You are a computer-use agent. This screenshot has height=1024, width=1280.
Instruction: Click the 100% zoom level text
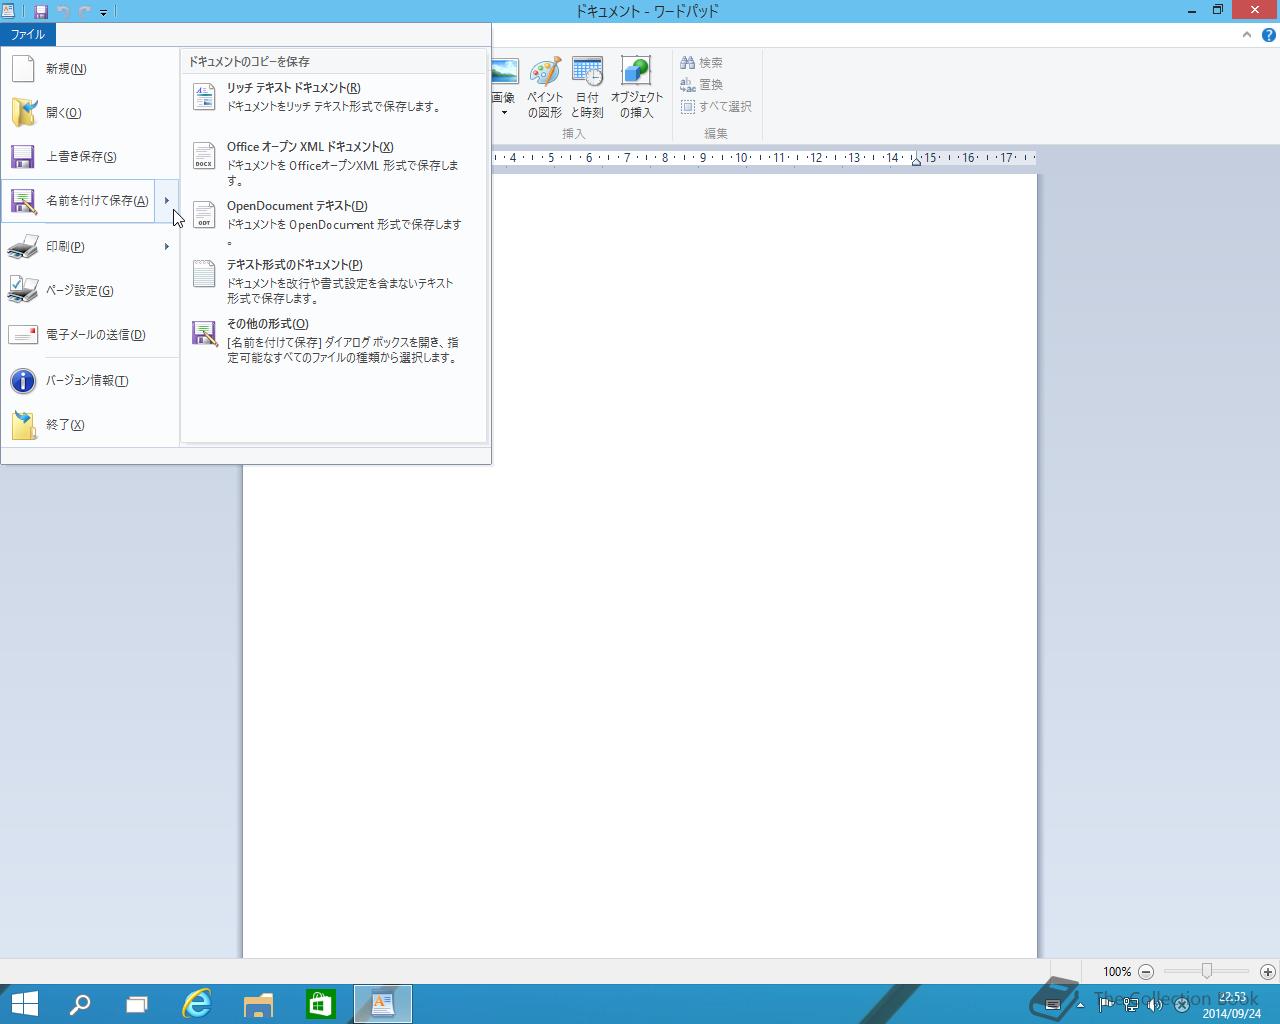point(1117,972)
